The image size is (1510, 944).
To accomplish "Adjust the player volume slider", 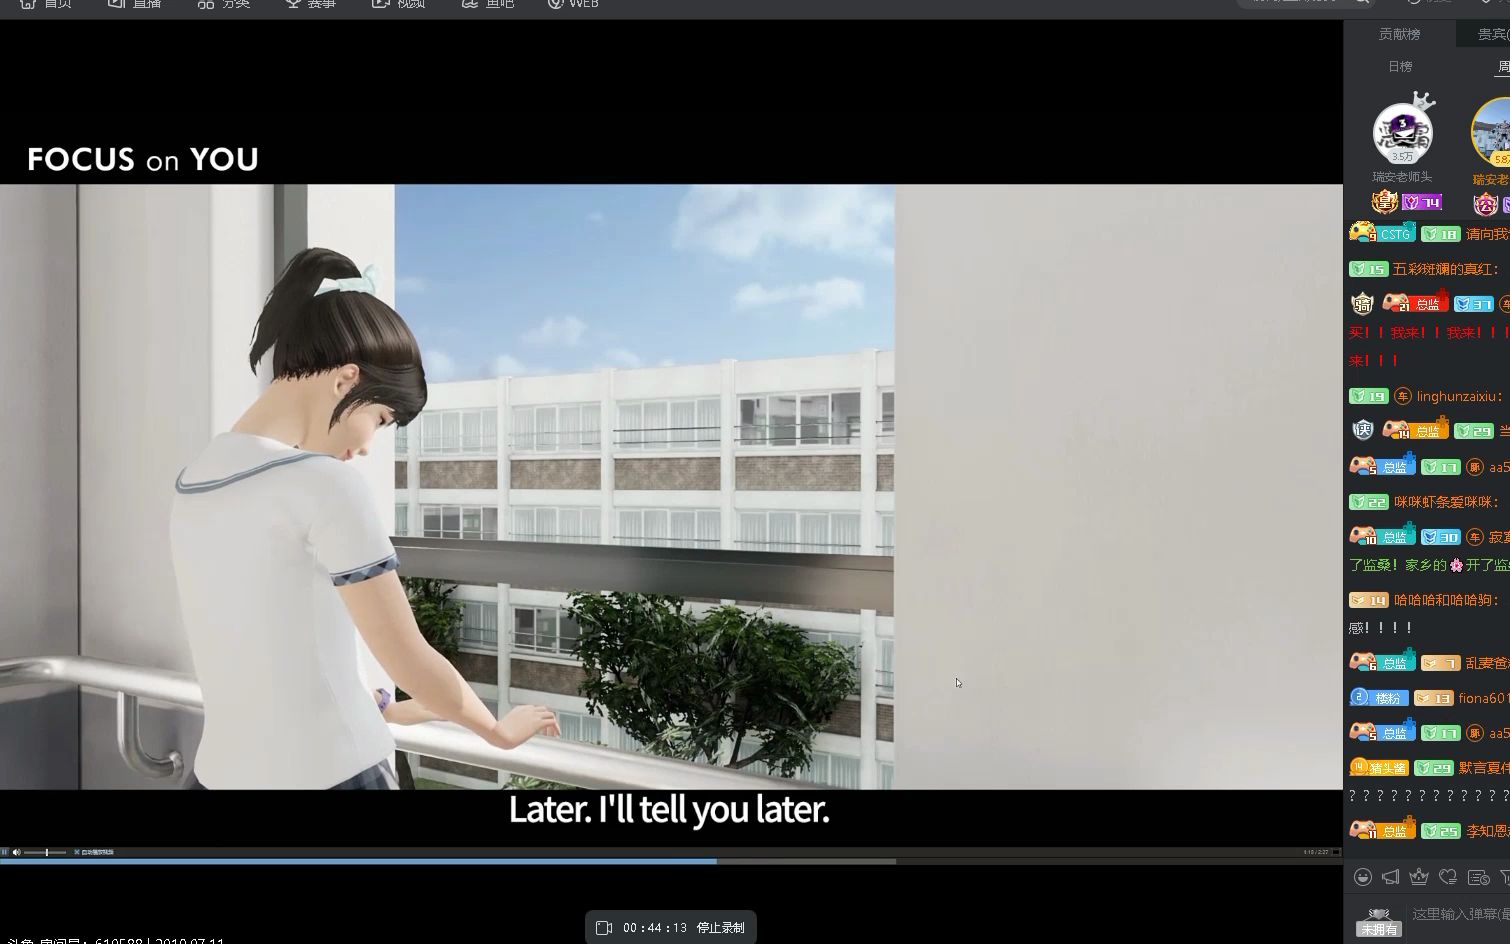I will [x=45, y=852].
